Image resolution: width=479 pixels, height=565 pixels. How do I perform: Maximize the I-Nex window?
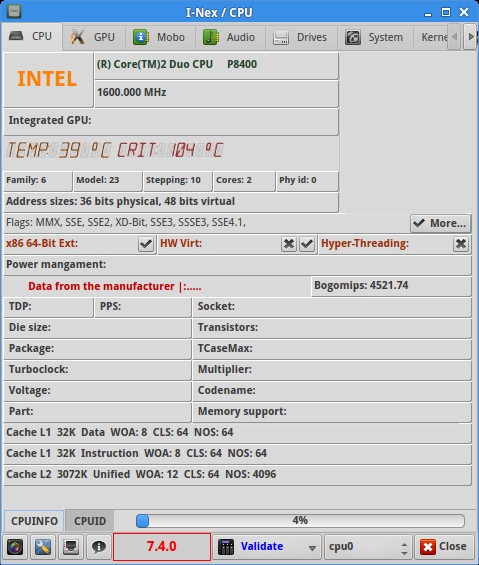(446, 13)
